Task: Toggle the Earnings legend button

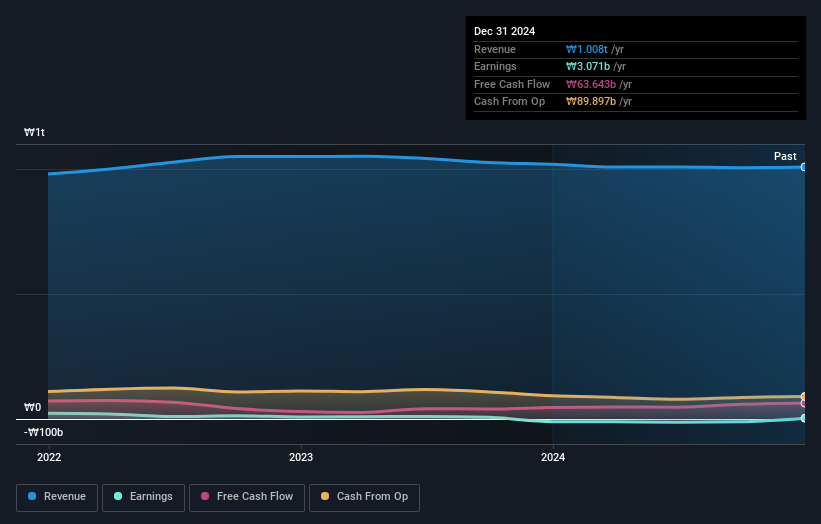Action: (143, 497)
